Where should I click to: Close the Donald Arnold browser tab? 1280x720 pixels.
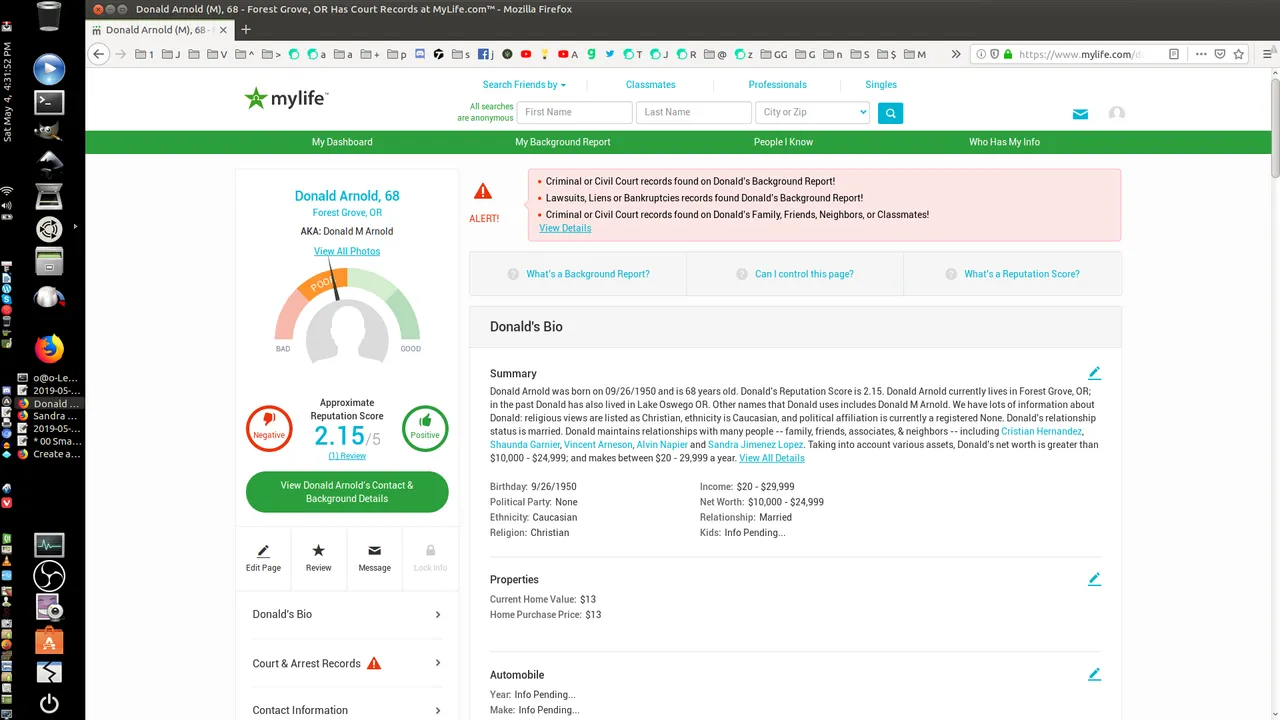pyautogui.click(x=222, y=30)
